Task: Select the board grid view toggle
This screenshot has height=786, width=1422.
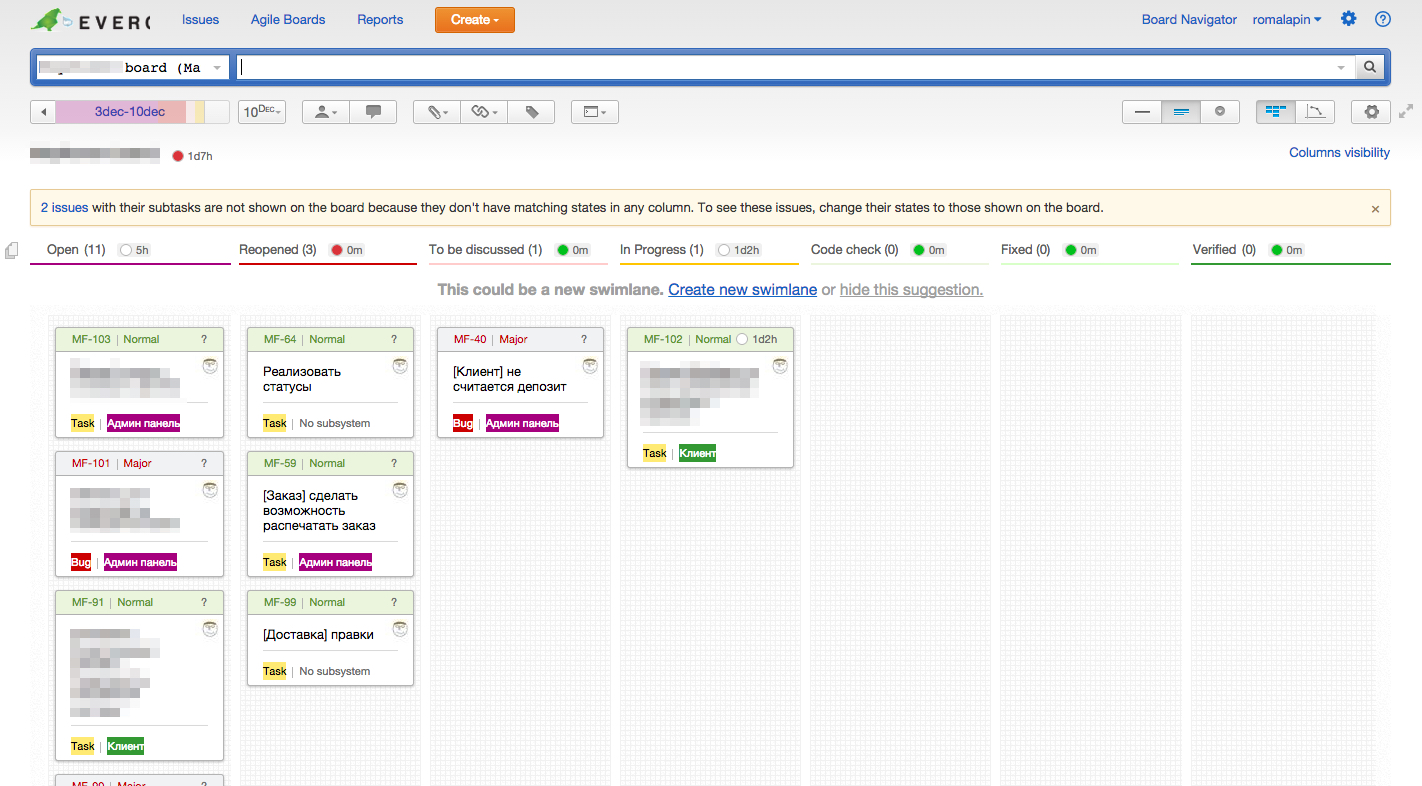Action: click(1276, 112)
